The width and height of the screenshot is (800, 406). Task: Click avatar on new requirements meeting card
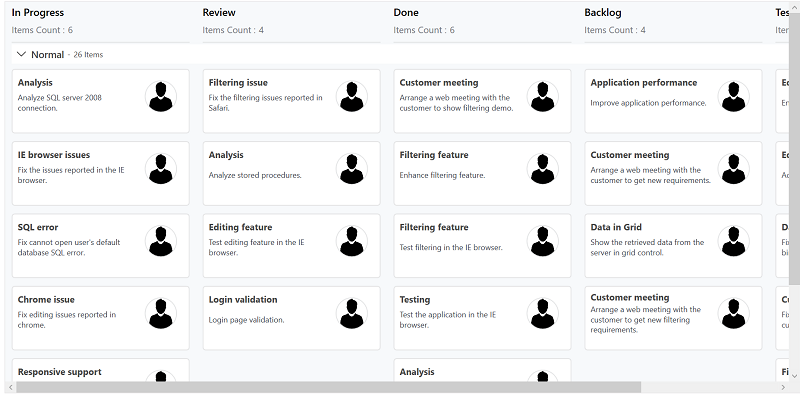(733, 169)
